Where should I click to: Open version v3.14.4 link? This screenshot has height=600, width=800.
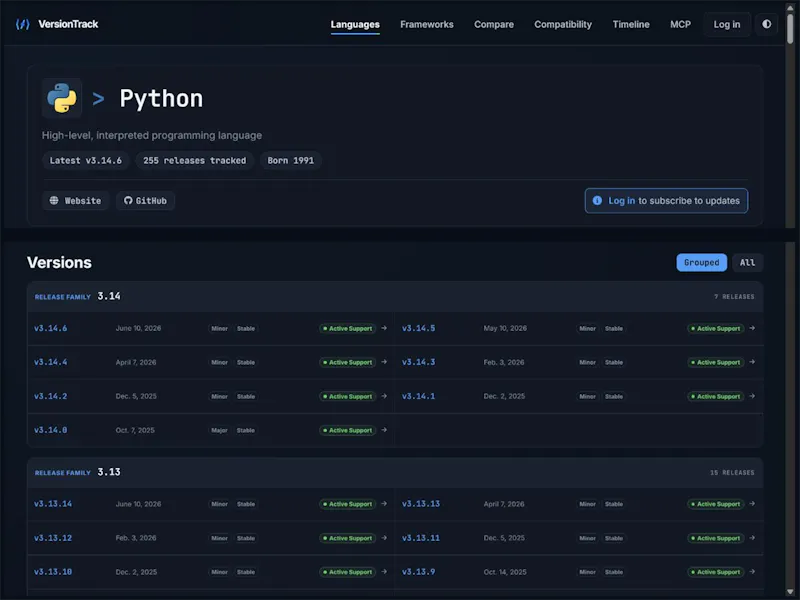coord(51,362)
